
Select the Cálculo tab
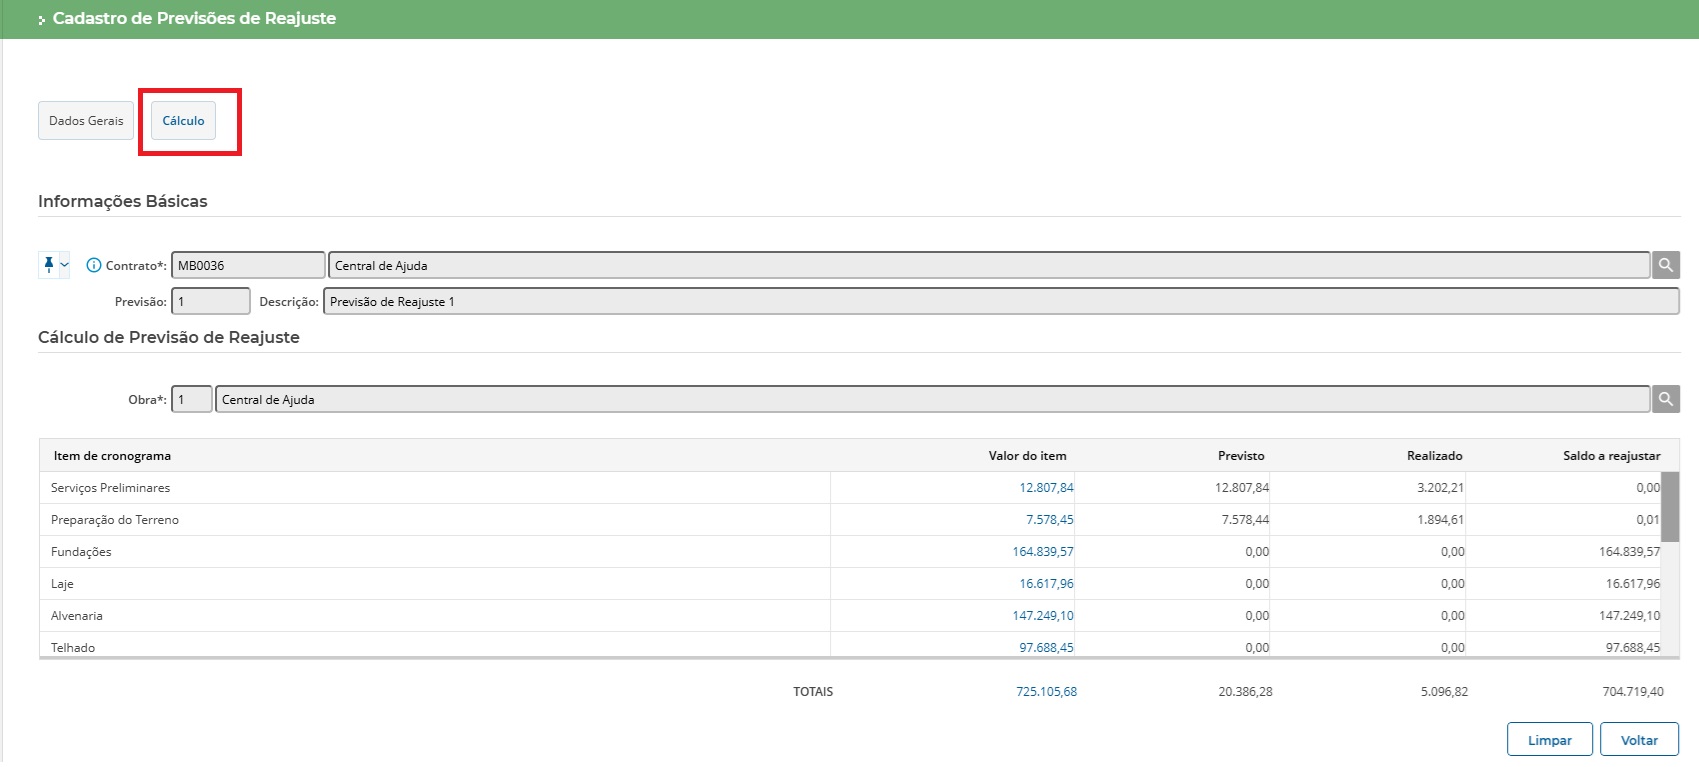point(183,121)
